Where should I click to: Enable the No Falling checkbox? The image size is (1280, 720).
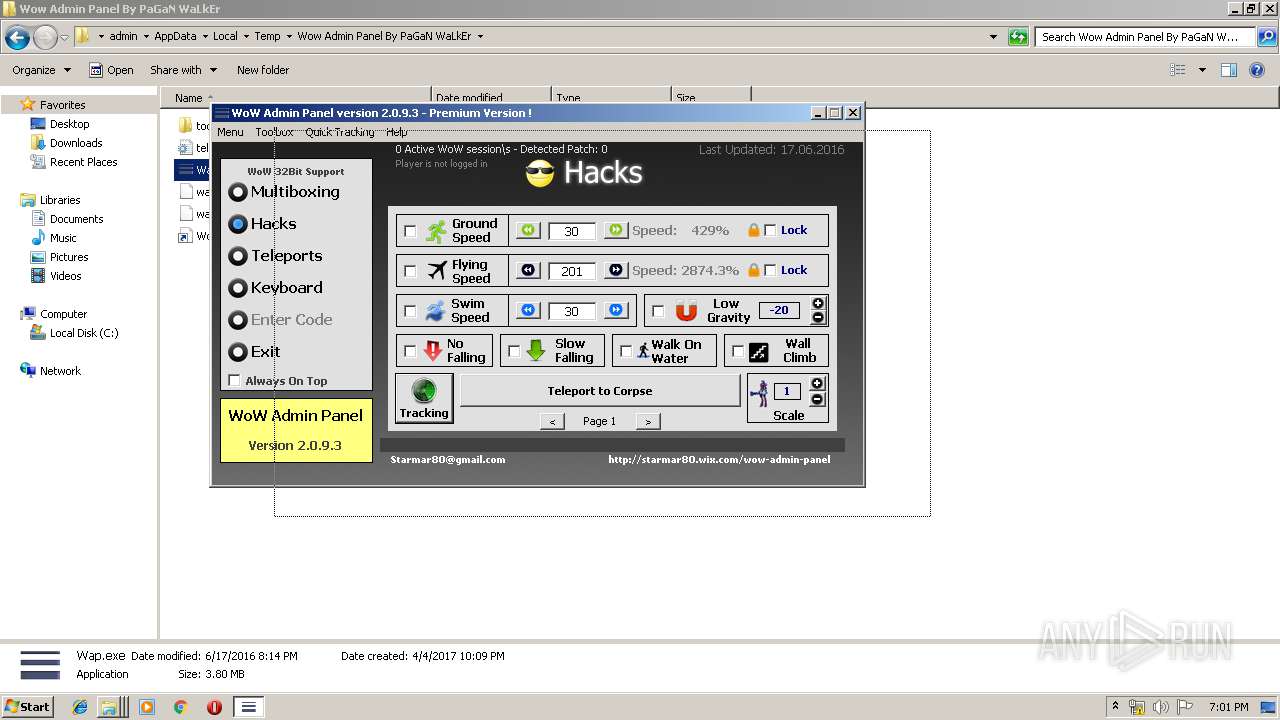(x=410, y=351)
